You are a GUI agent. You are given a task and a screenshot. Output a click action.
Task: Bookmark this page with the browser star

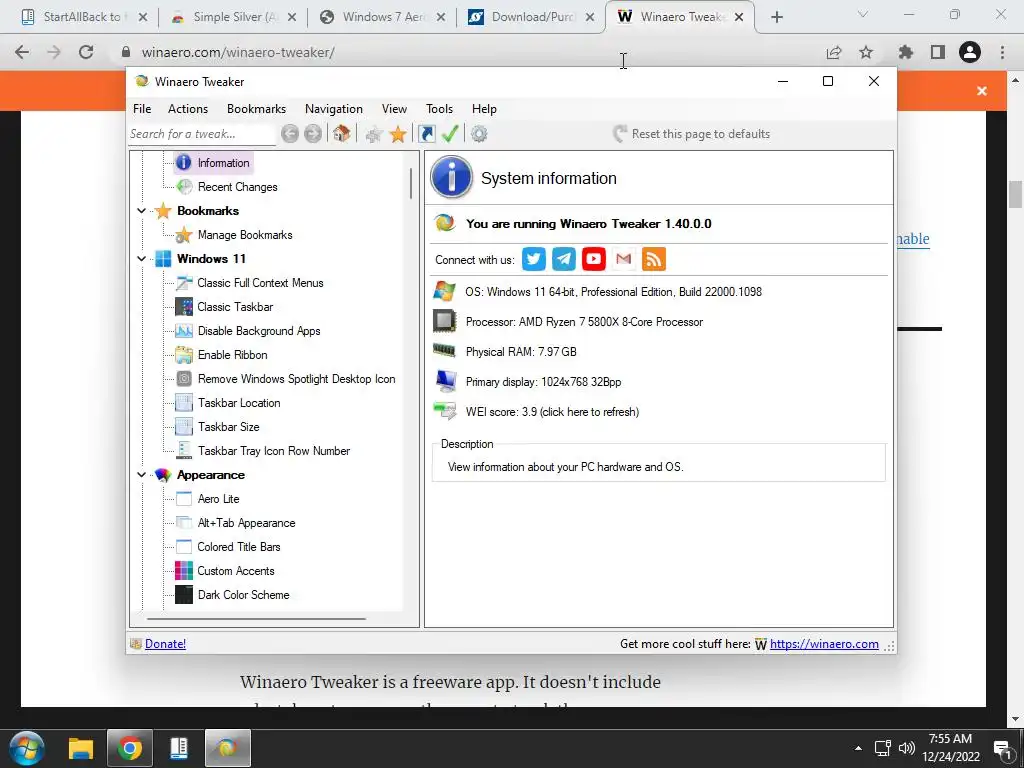coord(866,52)
